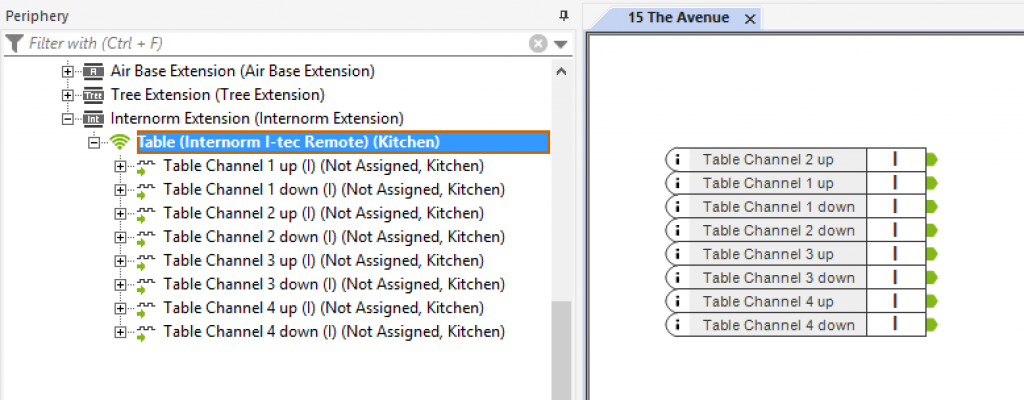
Task: Click green output connector of Table Channel 4 down
Action: (932, 325)
